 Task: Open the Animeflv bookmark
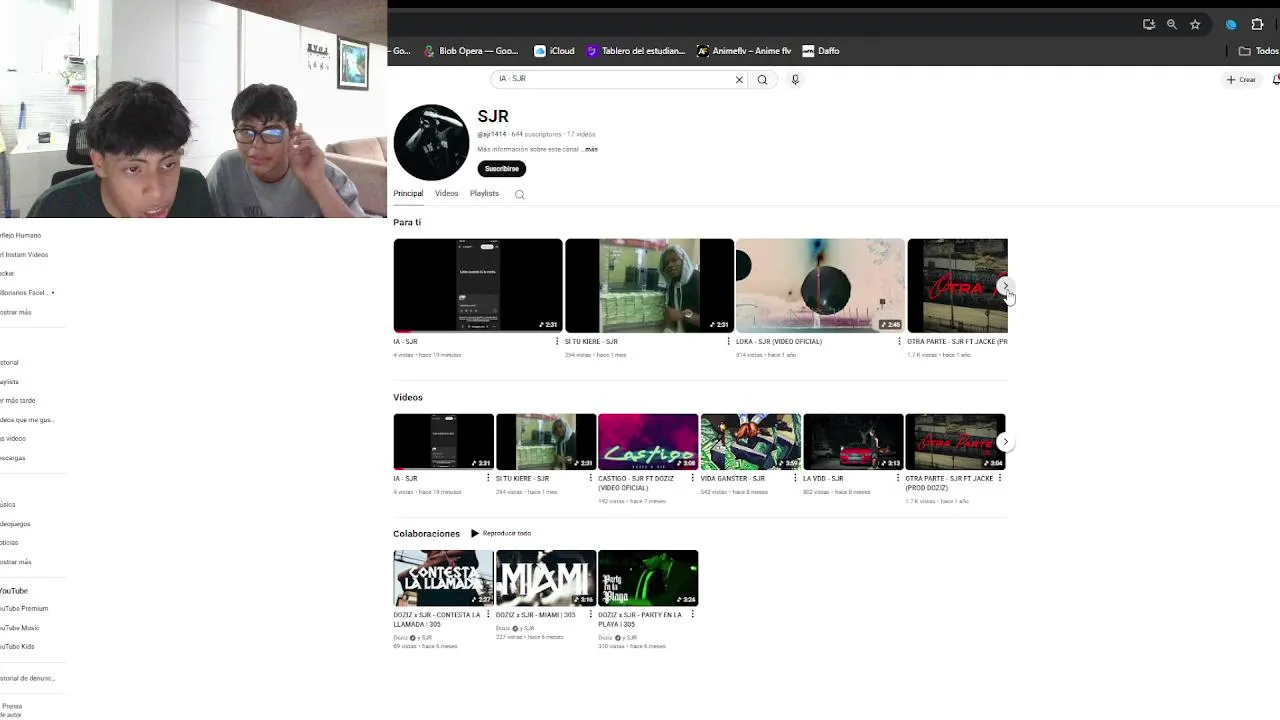coord(744,51)
